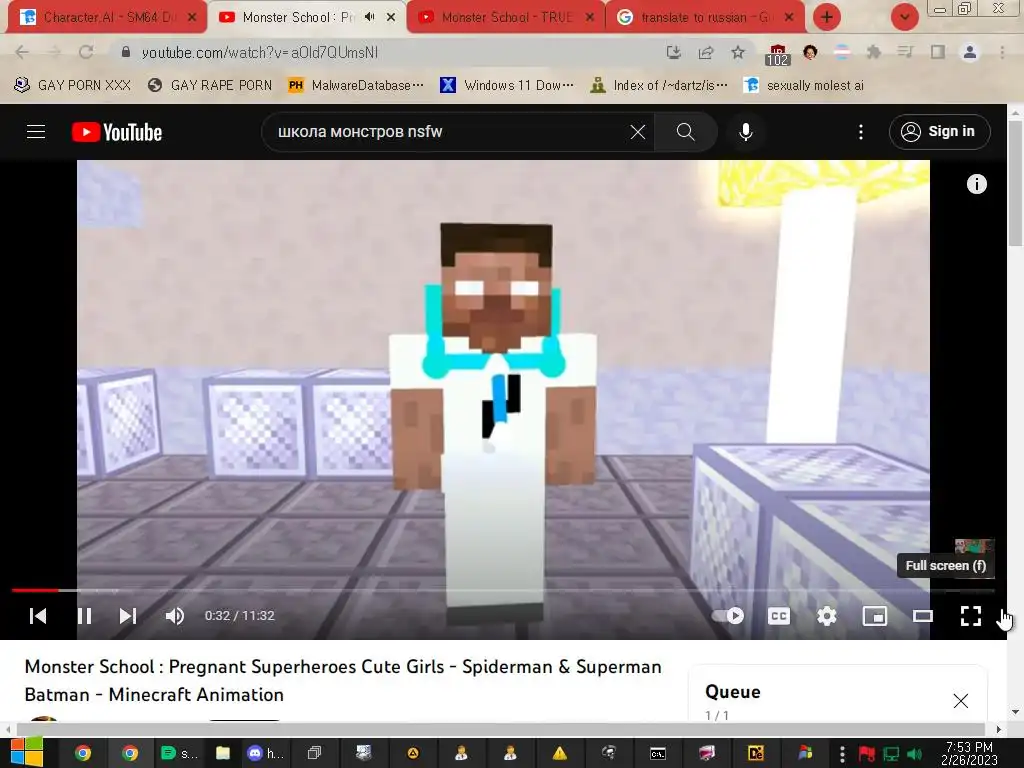Open File Explorer from the taskbar
The image size is (1024, 768).
[223, 754]
